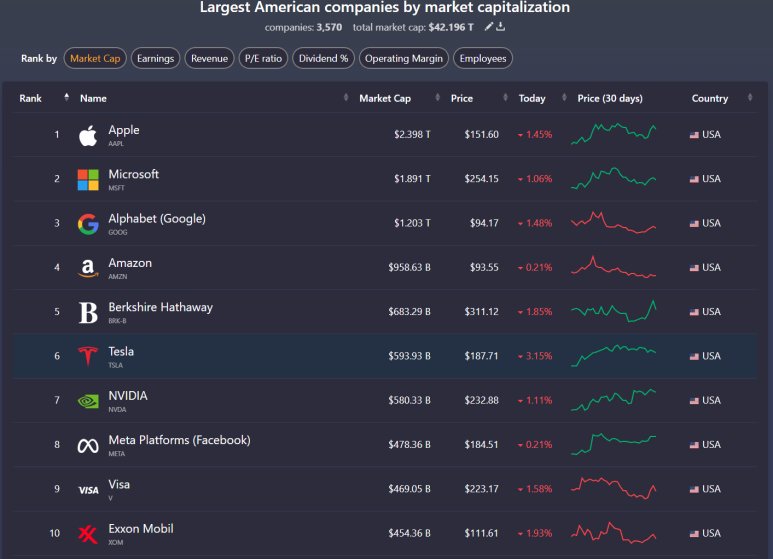The image size is (773, 559).
Task: Open the Apple company link
Action: coord(124,130)
